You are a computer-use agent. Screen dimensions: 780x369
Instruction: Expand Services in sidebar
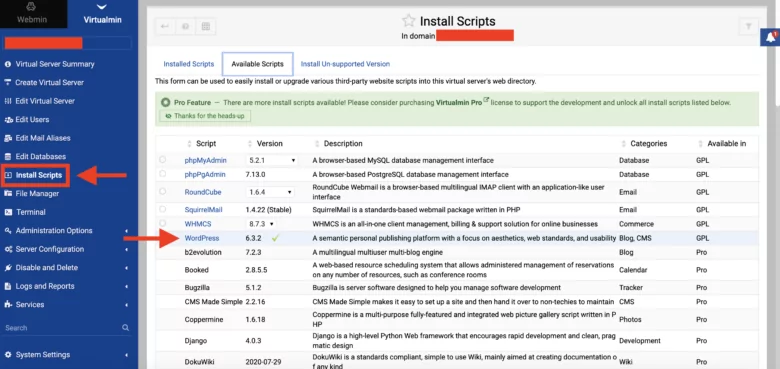point(66,304)
